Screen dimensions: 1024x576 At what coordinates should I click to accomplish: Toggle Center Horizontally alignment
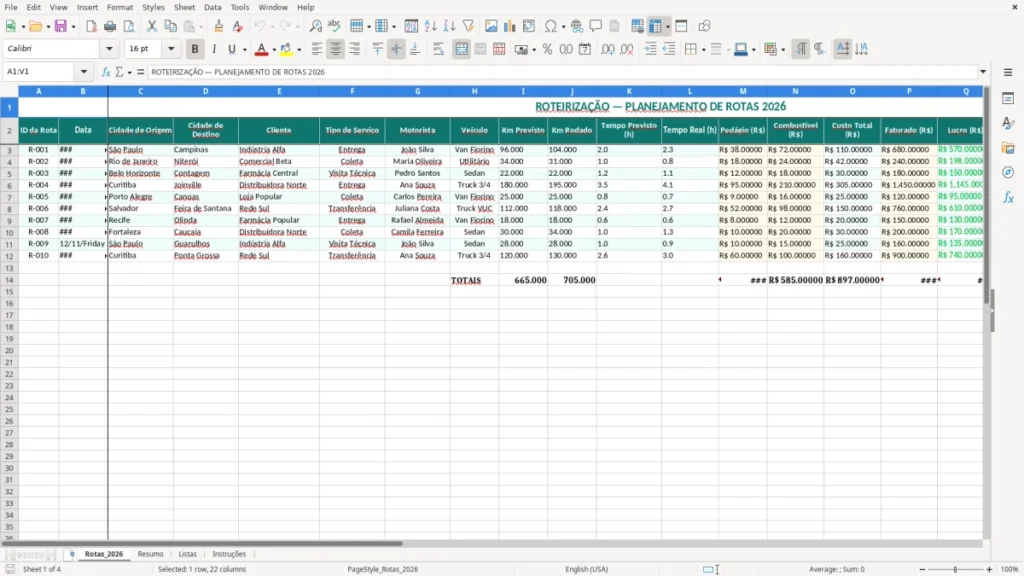[336, 49]
